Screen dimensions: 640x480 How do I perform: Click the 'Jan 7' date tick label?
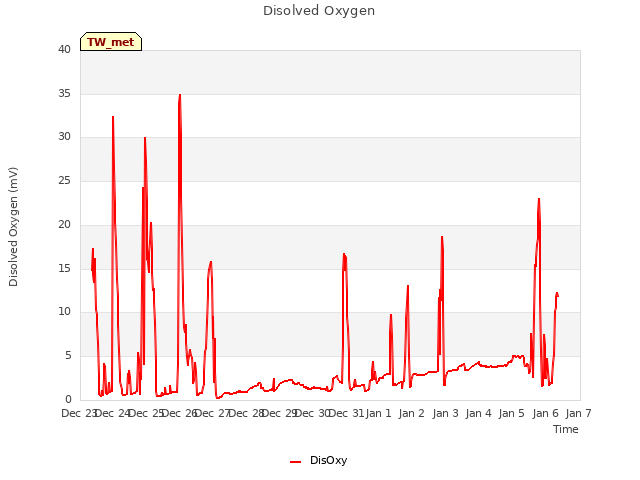(x=579, y=413)
